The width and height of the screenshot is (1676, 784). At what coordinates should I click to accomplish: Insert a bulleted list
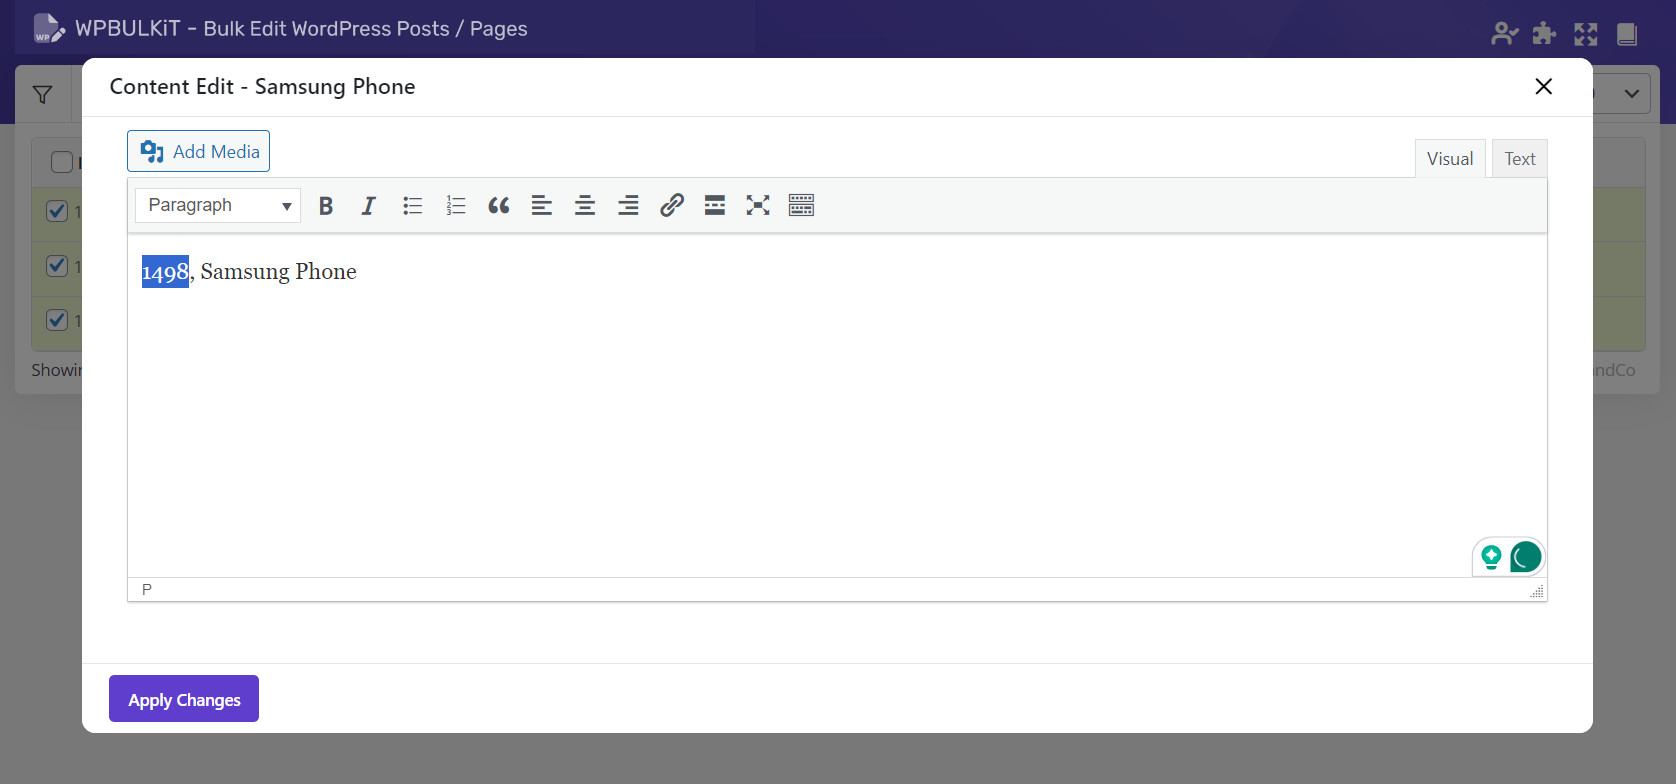click(x=412, y=206)
